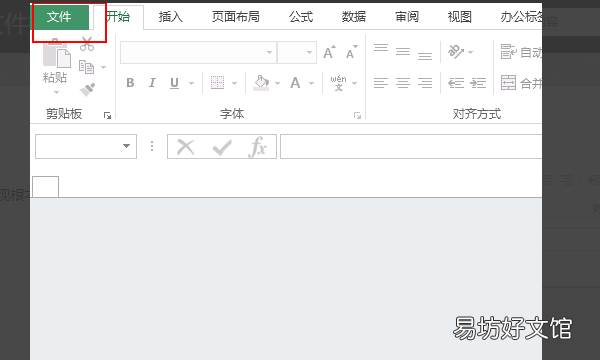This screenshot has height=360, width=600.
Task: Expand the 粘贴 paste options arrow
Action: point(56,92)
